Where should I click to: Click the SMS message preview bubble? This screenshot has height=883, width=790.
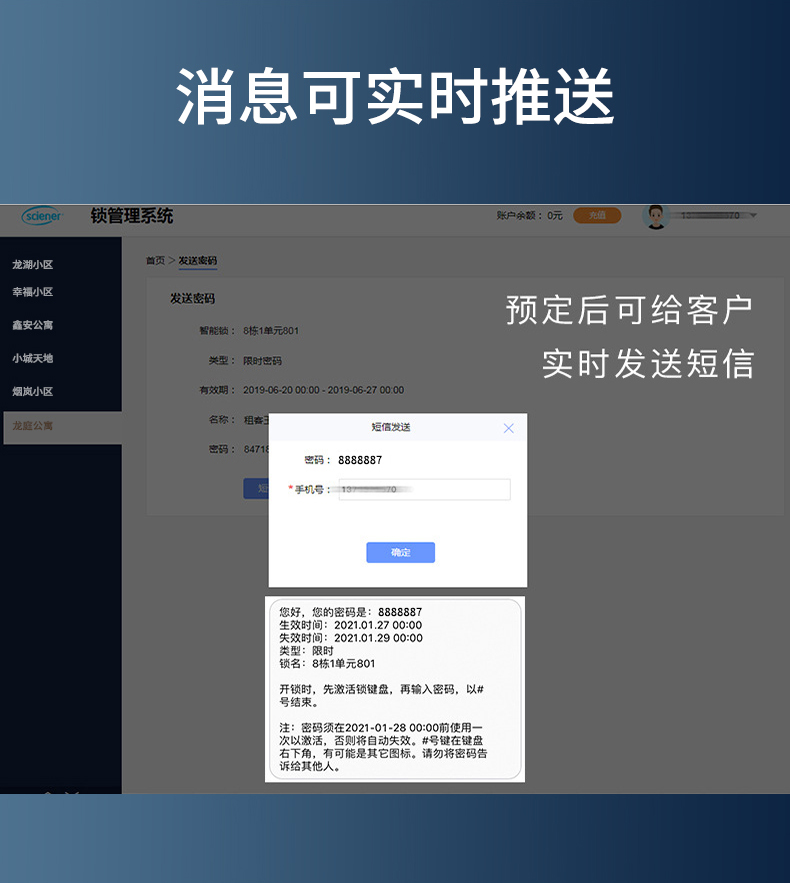tap(394, 689)
